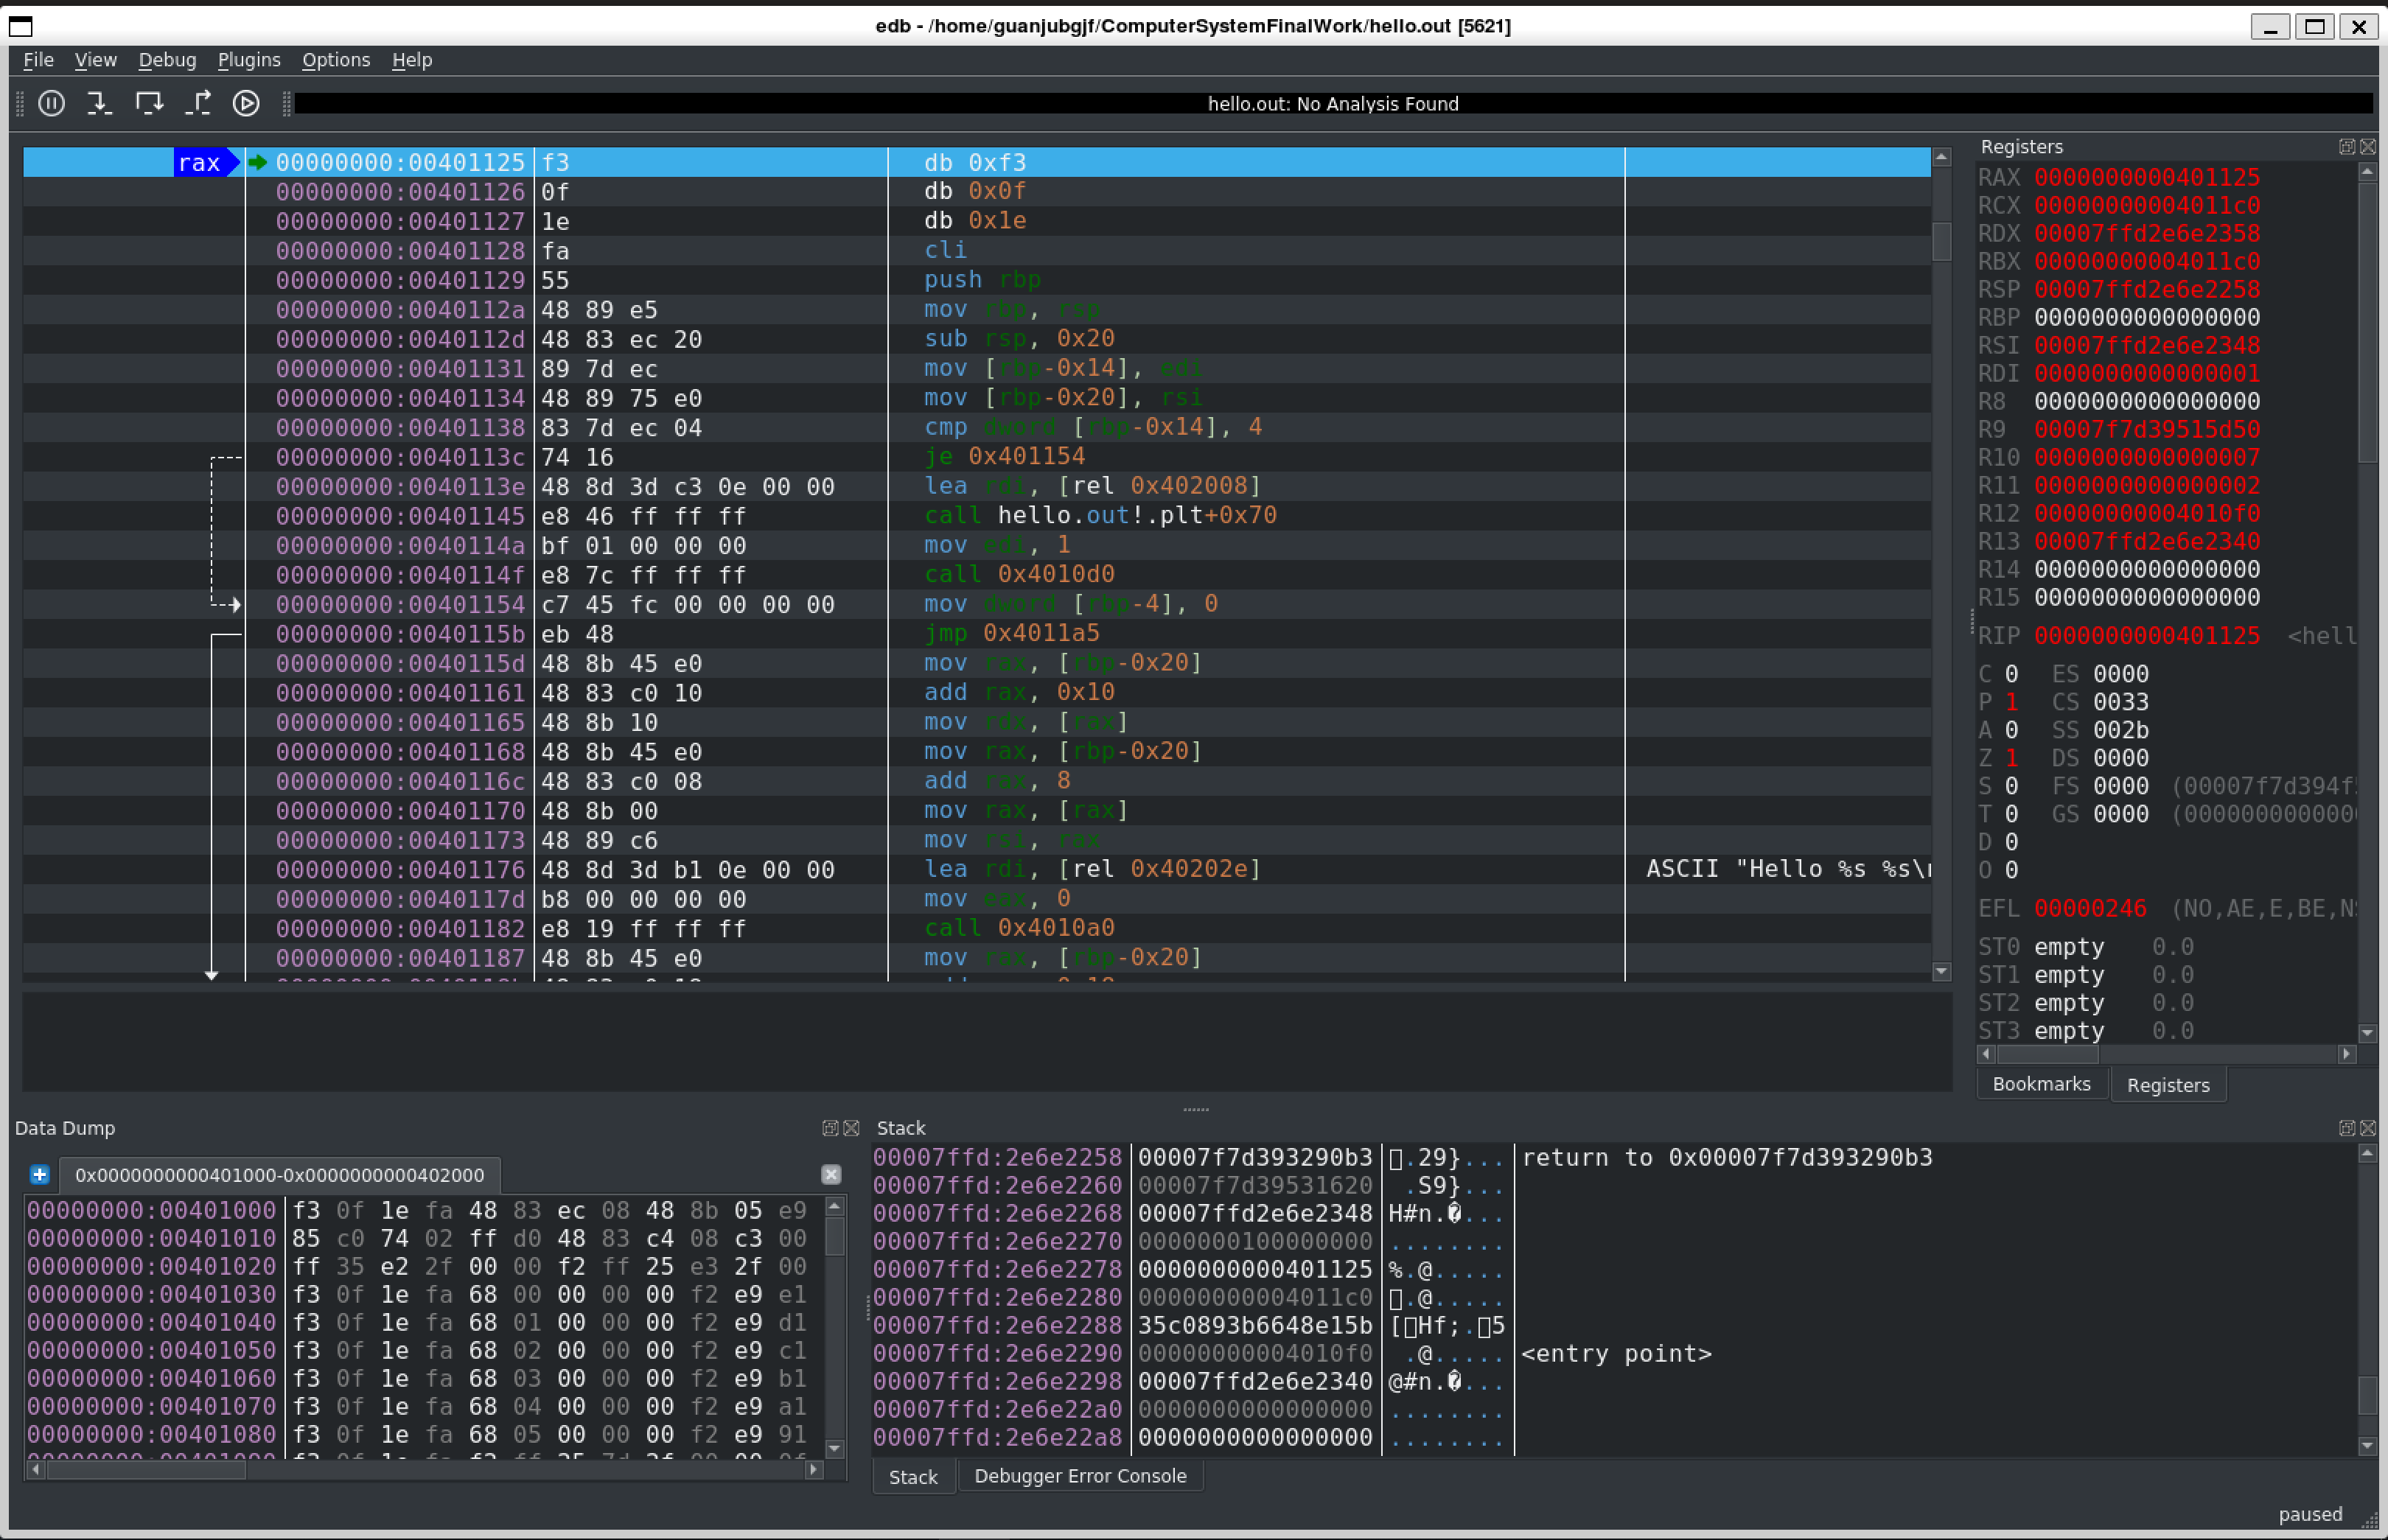Screen dimensions: 2388x1540
Task: Select the 'je 0x401154' instruction row
Action: (x=977, y=457)
